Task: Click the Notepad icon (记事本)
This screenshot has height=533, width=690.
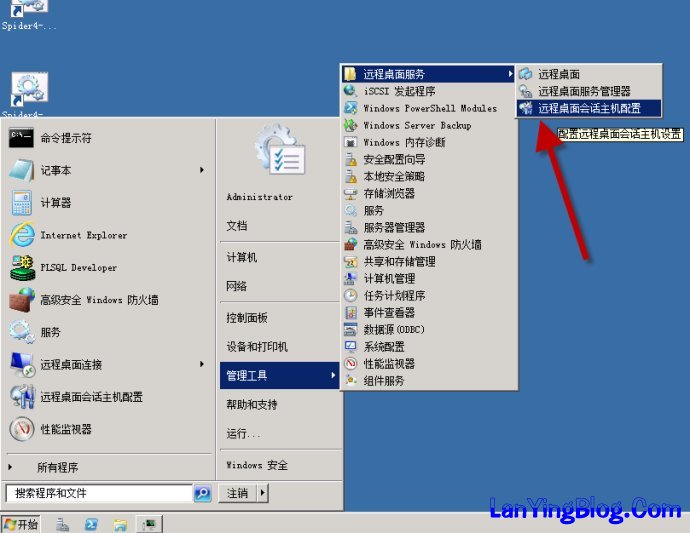Action: pos(21,170)
